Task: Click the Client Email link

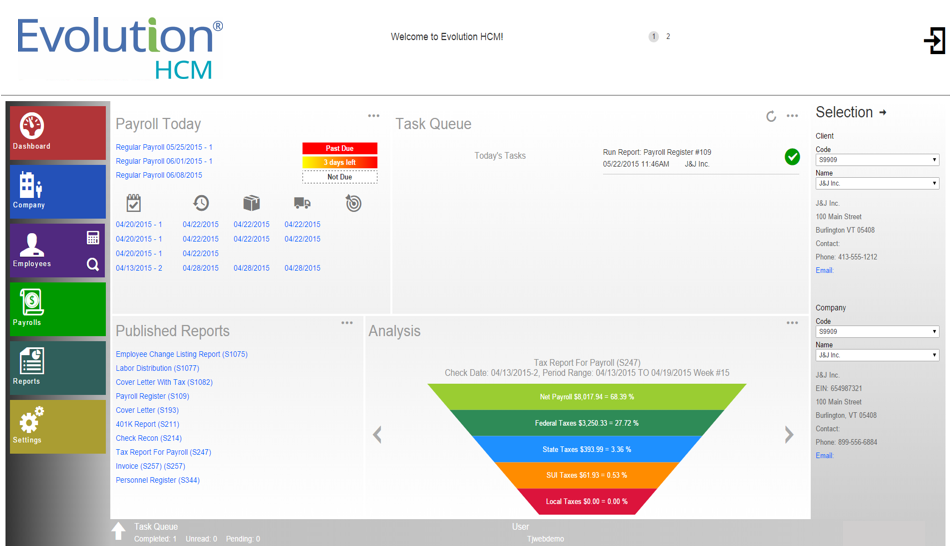Action: (x=825, y=270)
